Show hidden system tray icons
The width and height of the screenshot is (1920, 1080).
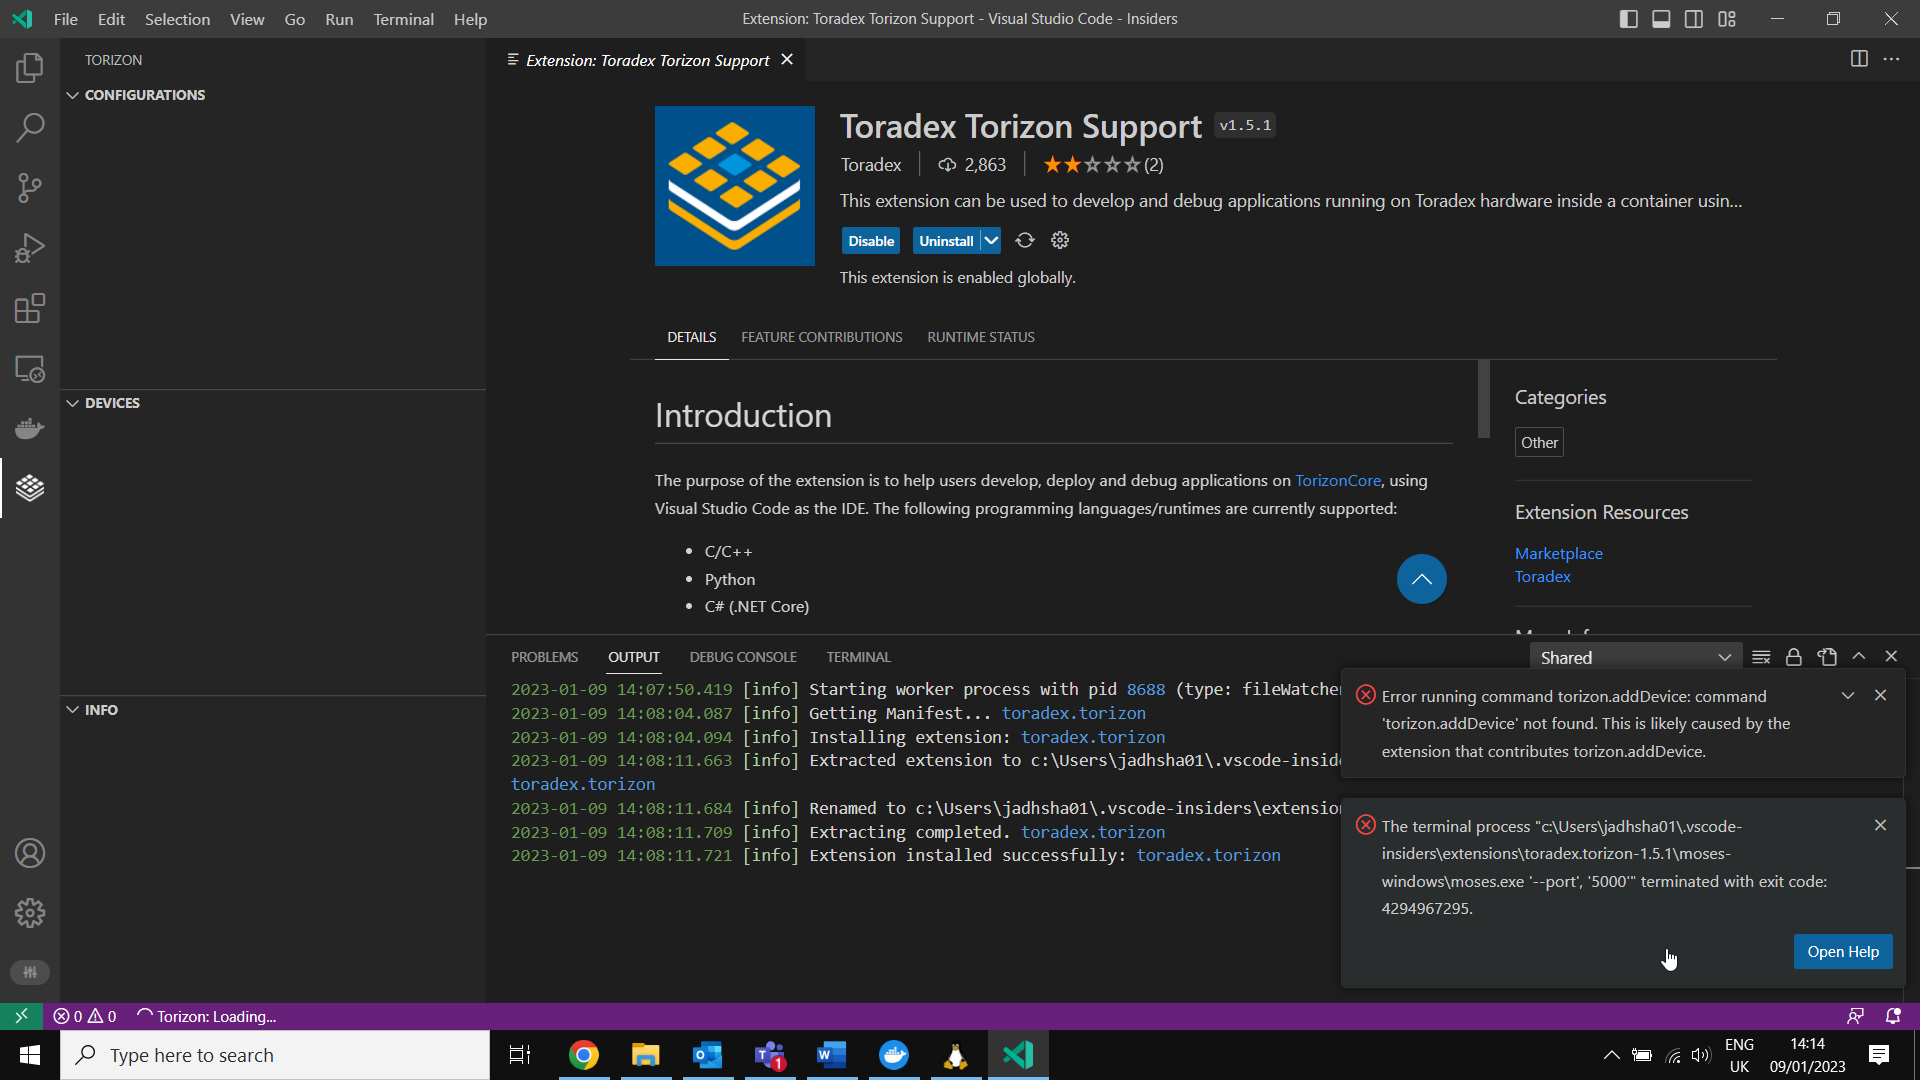coord(1611,1055)
